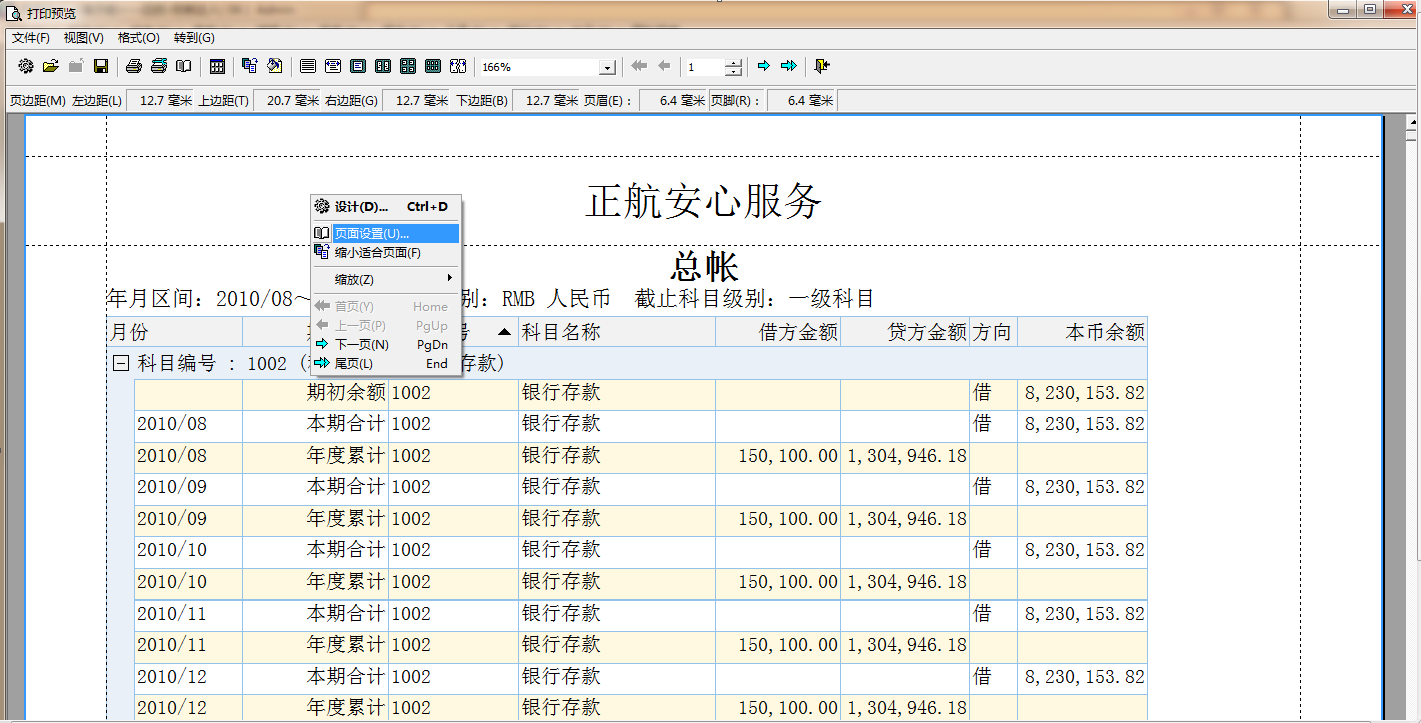Click the vertical scrollbar up arrow
This screenshot has width=1421, height=723.
1412,123
